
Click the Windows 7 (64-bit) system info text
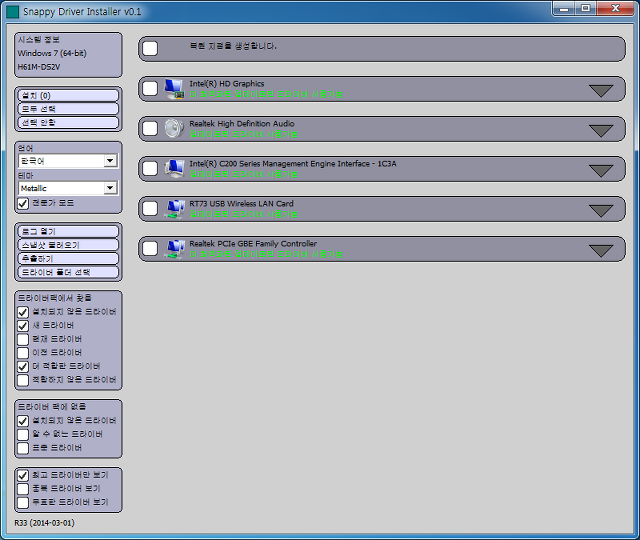point(52,53)
